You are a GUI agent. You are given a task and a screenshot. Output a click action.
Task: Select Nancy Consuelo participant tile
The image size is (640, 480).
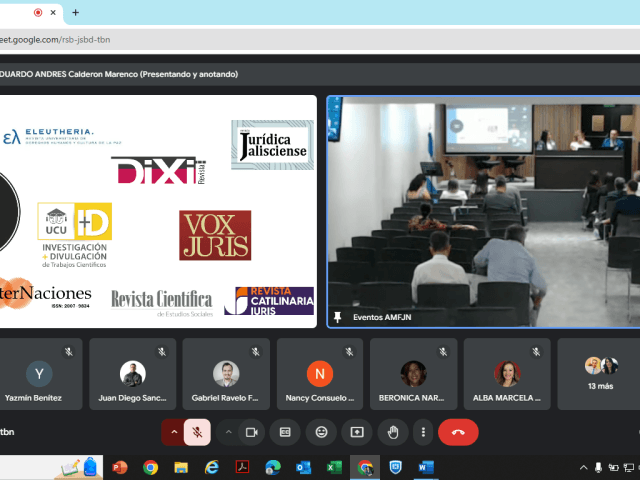pyautogui.click(x=320, y=373)
